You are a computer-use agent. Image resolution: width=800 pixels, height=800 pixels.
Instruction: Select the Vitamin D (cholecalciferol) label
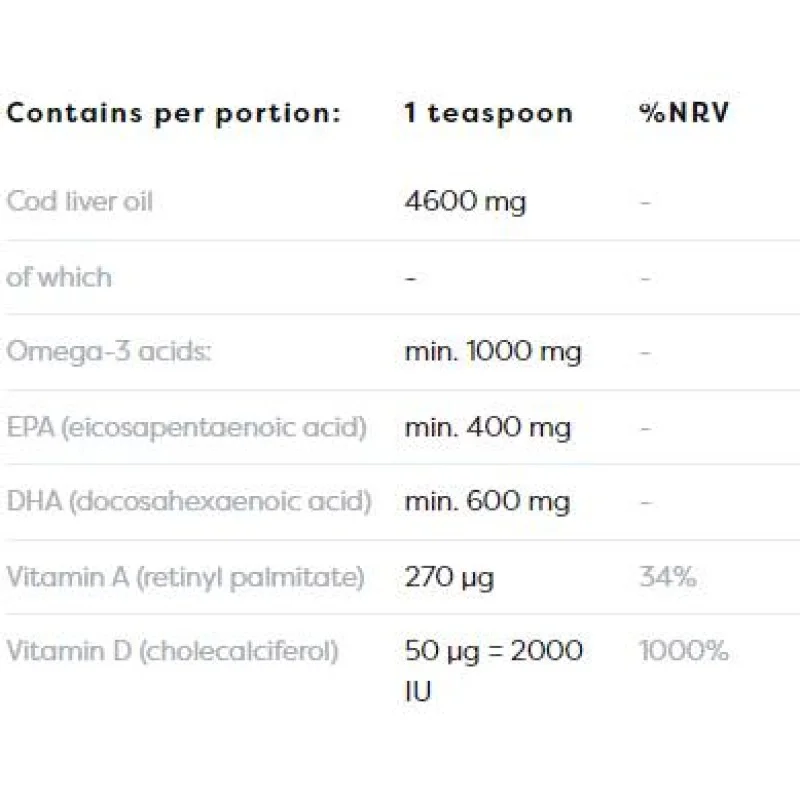[x=172, y=651]
